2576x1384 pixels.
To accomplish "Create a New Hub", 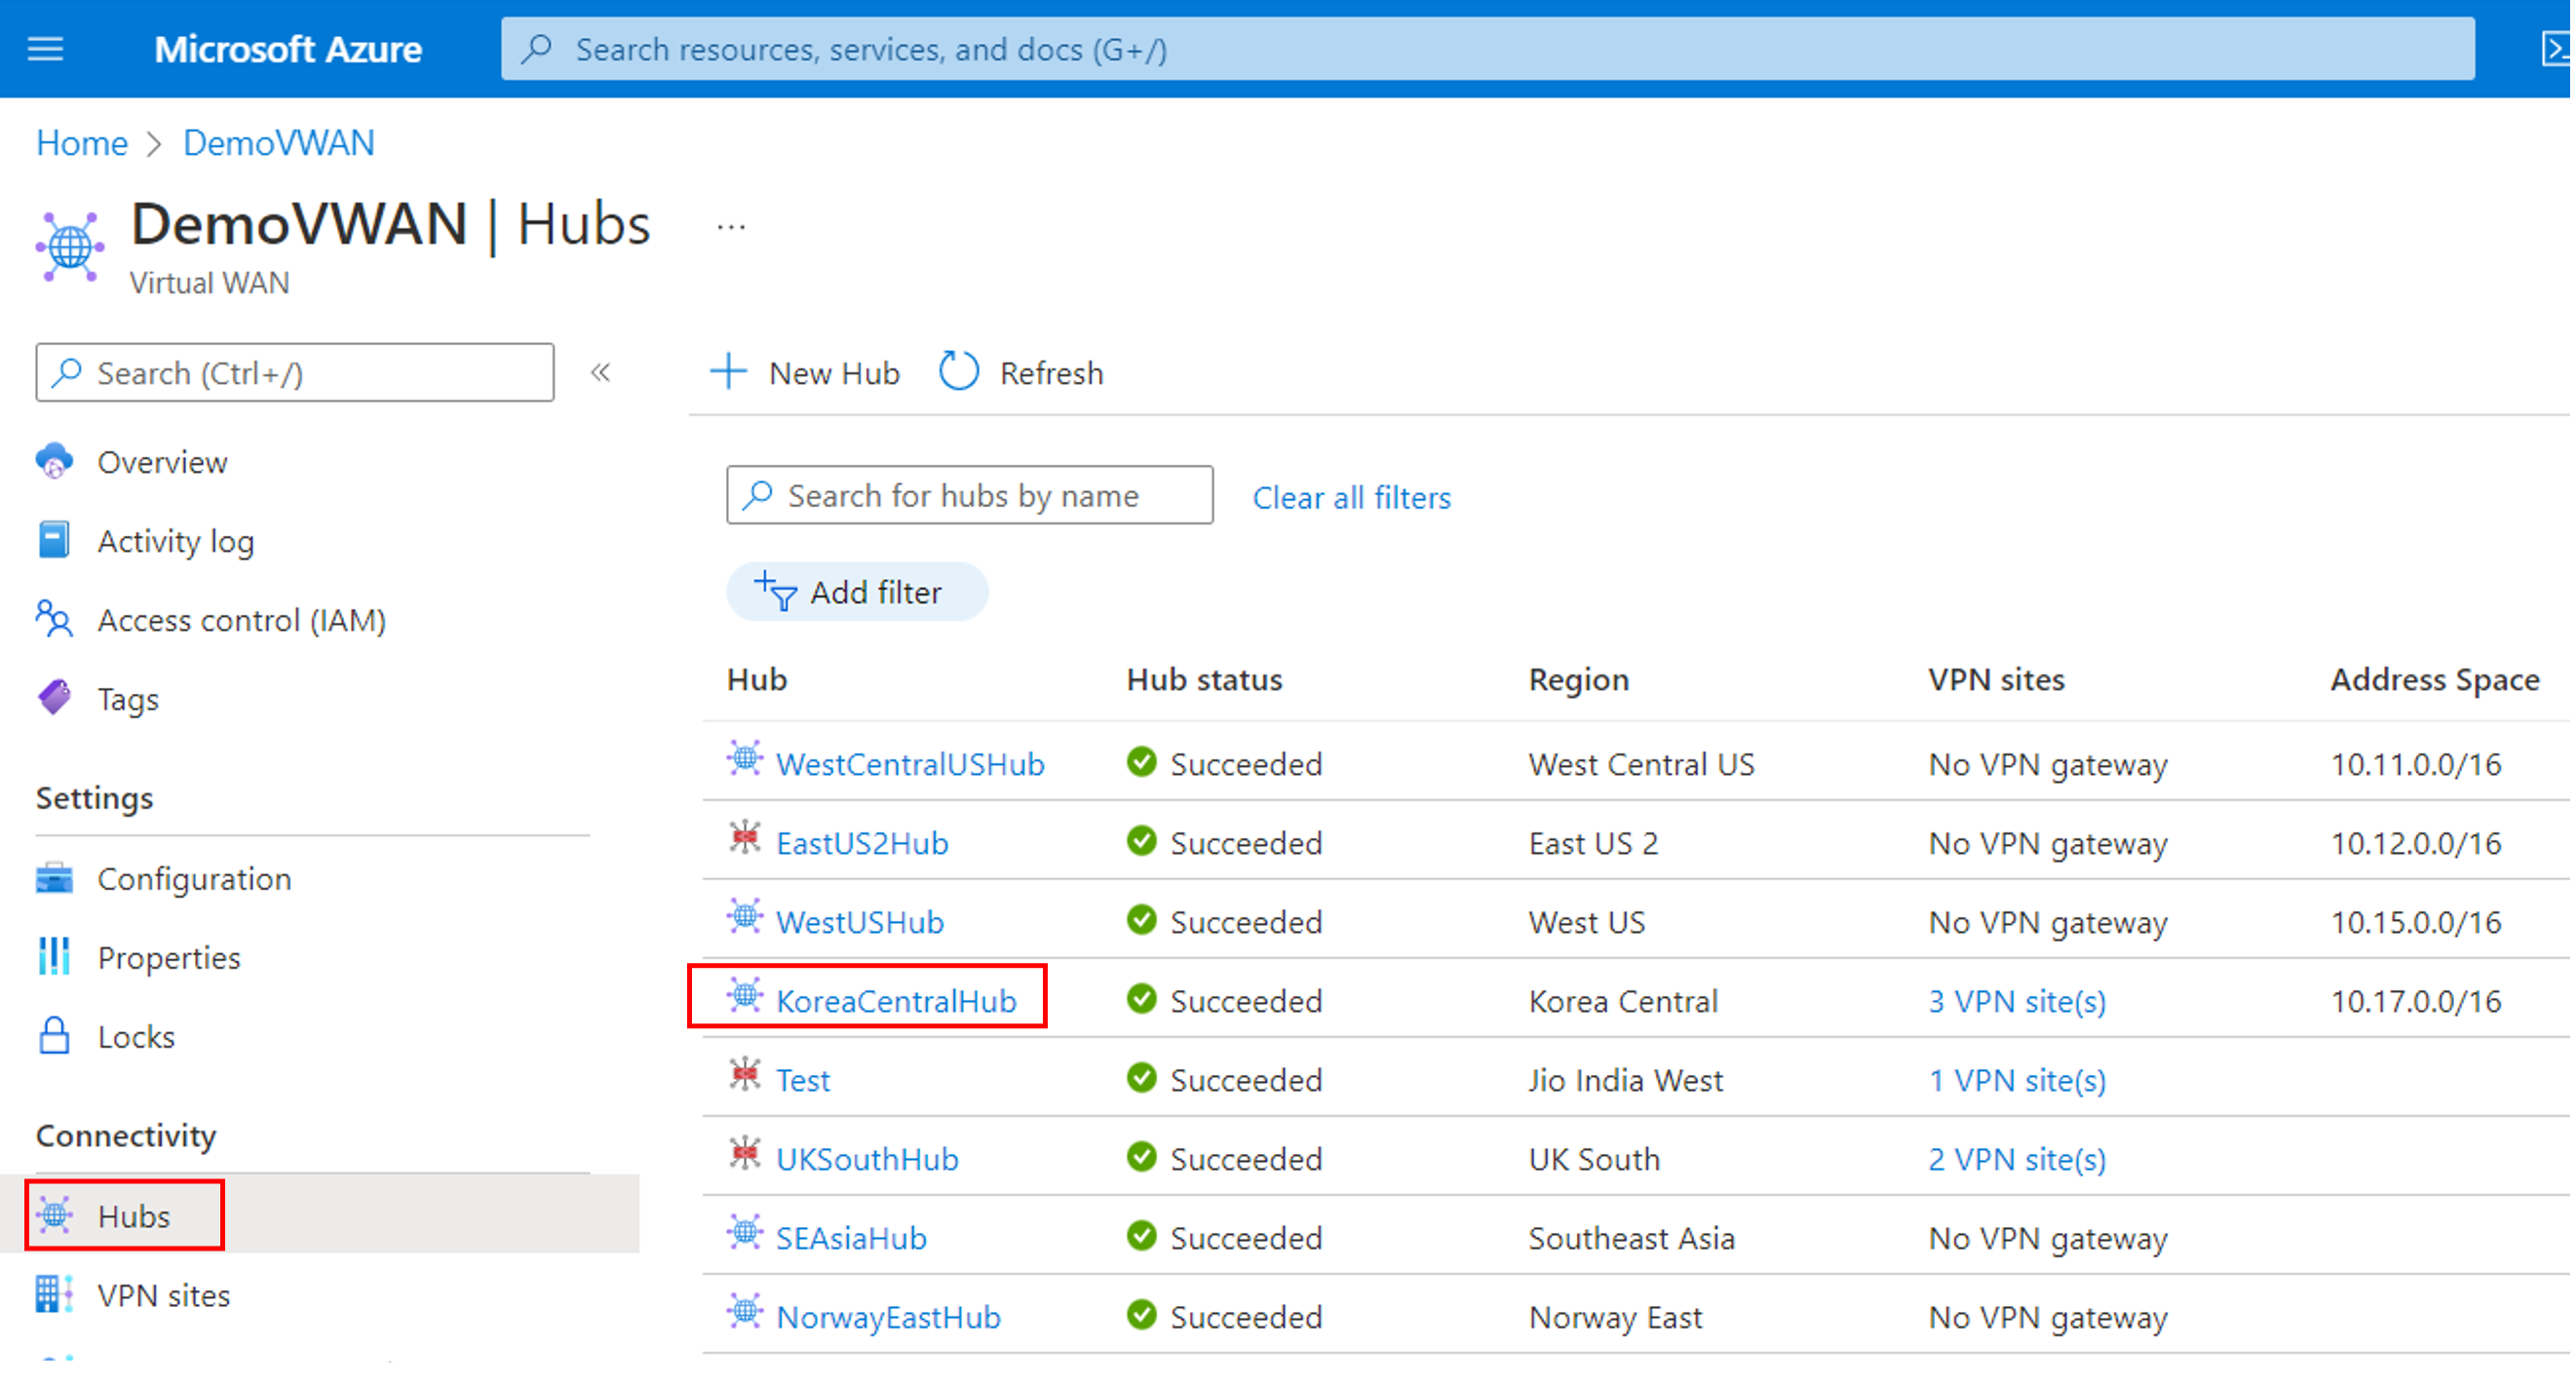I will point(805,372).
